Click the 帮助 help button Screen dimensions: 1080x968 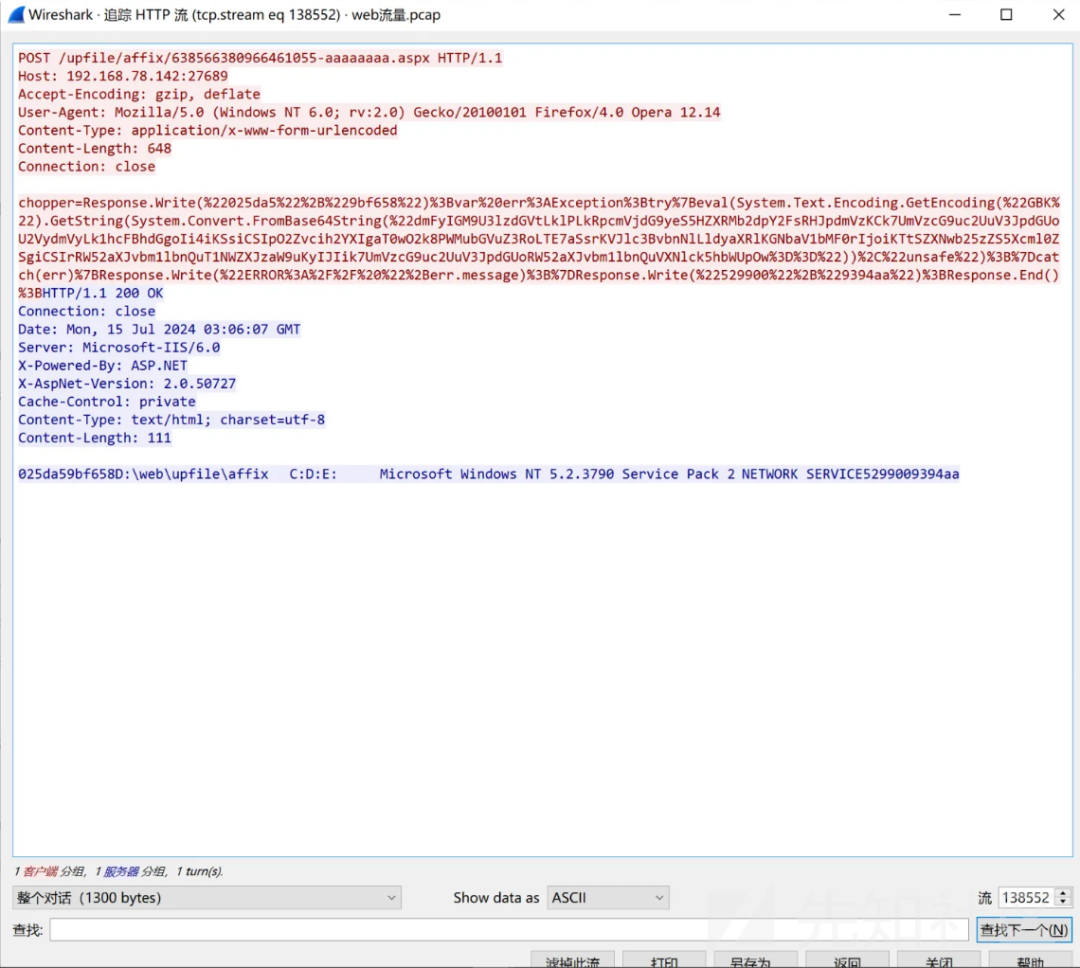(x=1030, y=960)
